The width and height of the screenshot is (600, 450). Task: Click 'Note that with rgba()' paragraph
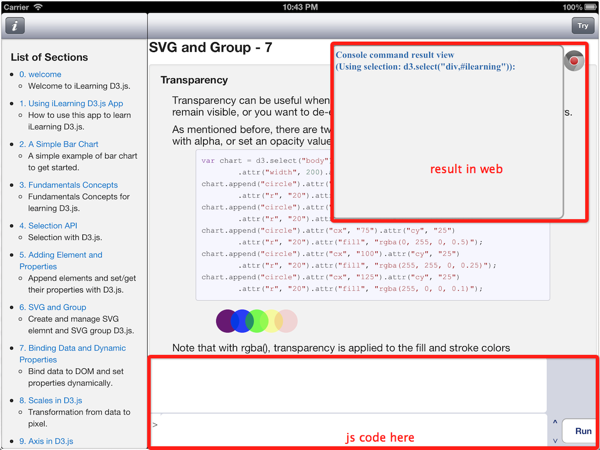pyautogui.click(x=341, y=348)
